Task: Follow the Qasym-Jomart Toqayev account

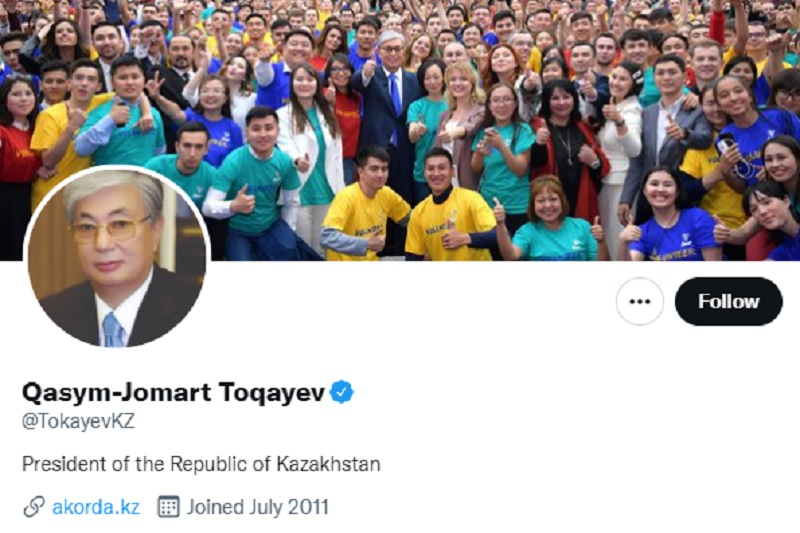Action: (x=729, y=301)
